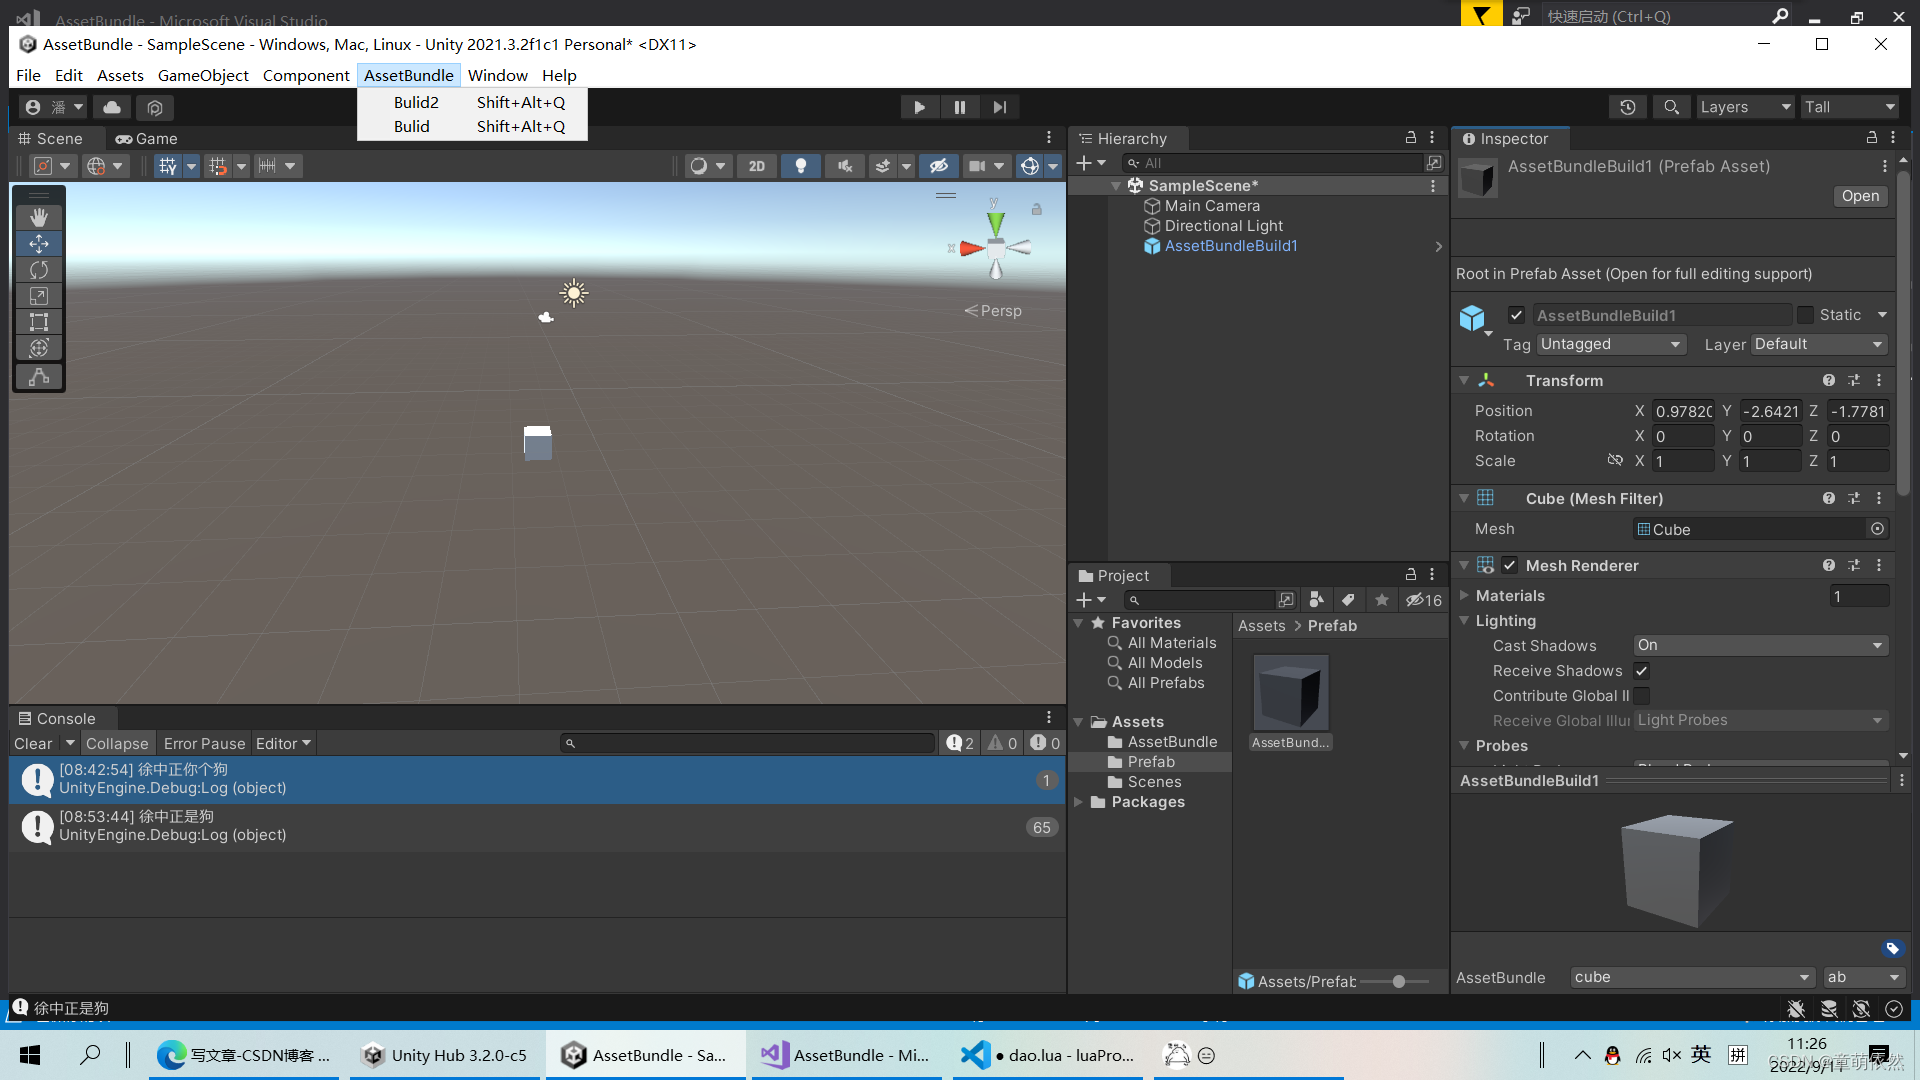Open the Undo History icon
This screenshot has width=1920, height=1080.
tap(1628, 107)
